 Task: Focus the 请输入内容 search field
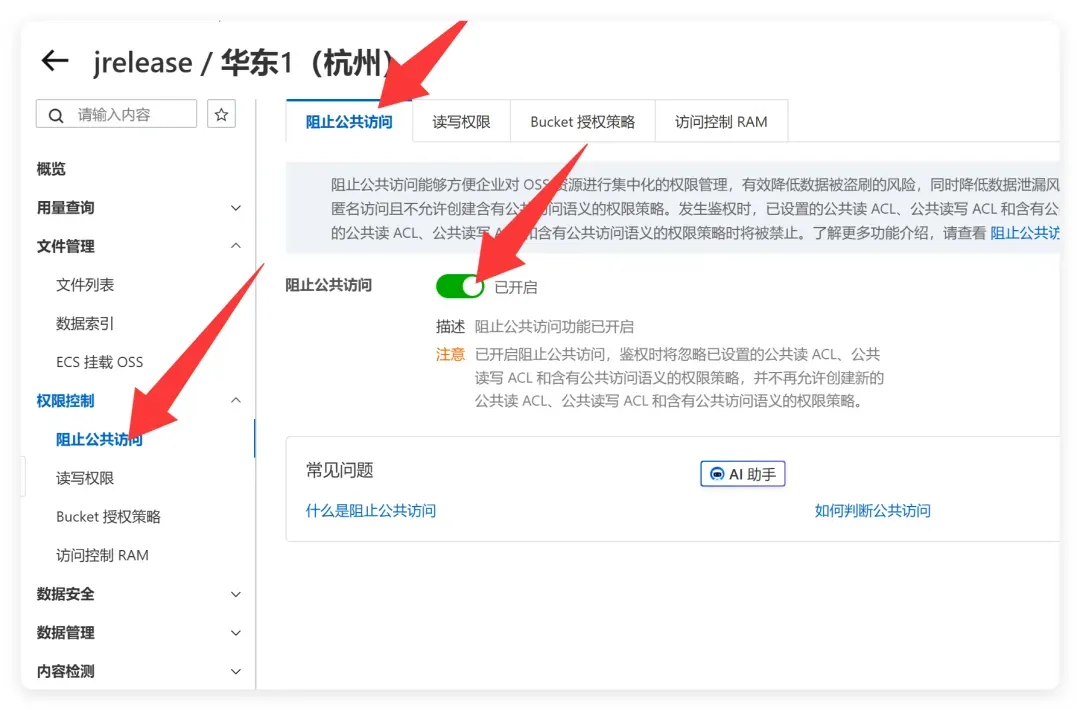tap(116, 114)
